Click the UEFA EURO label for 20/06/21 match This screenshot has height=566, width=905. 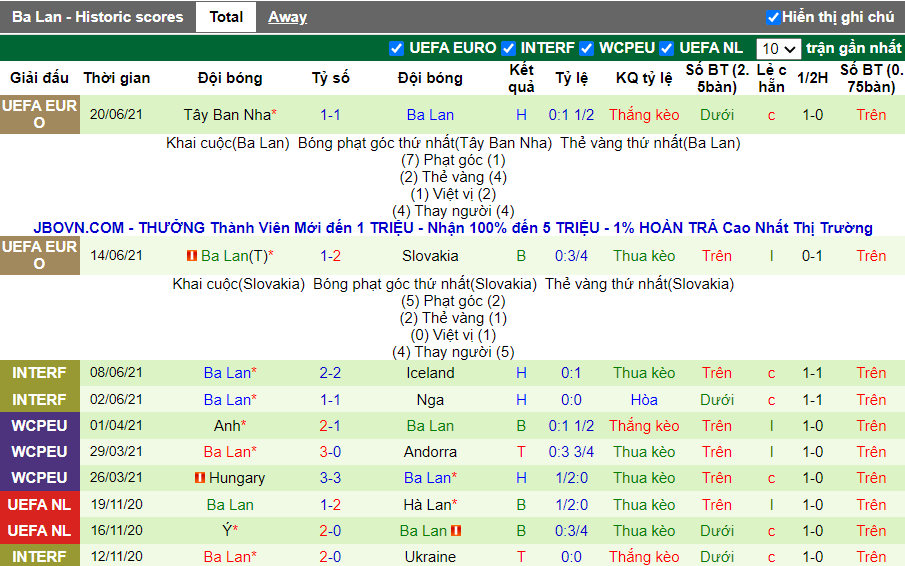pyautogui.click(x=39, y=114)
